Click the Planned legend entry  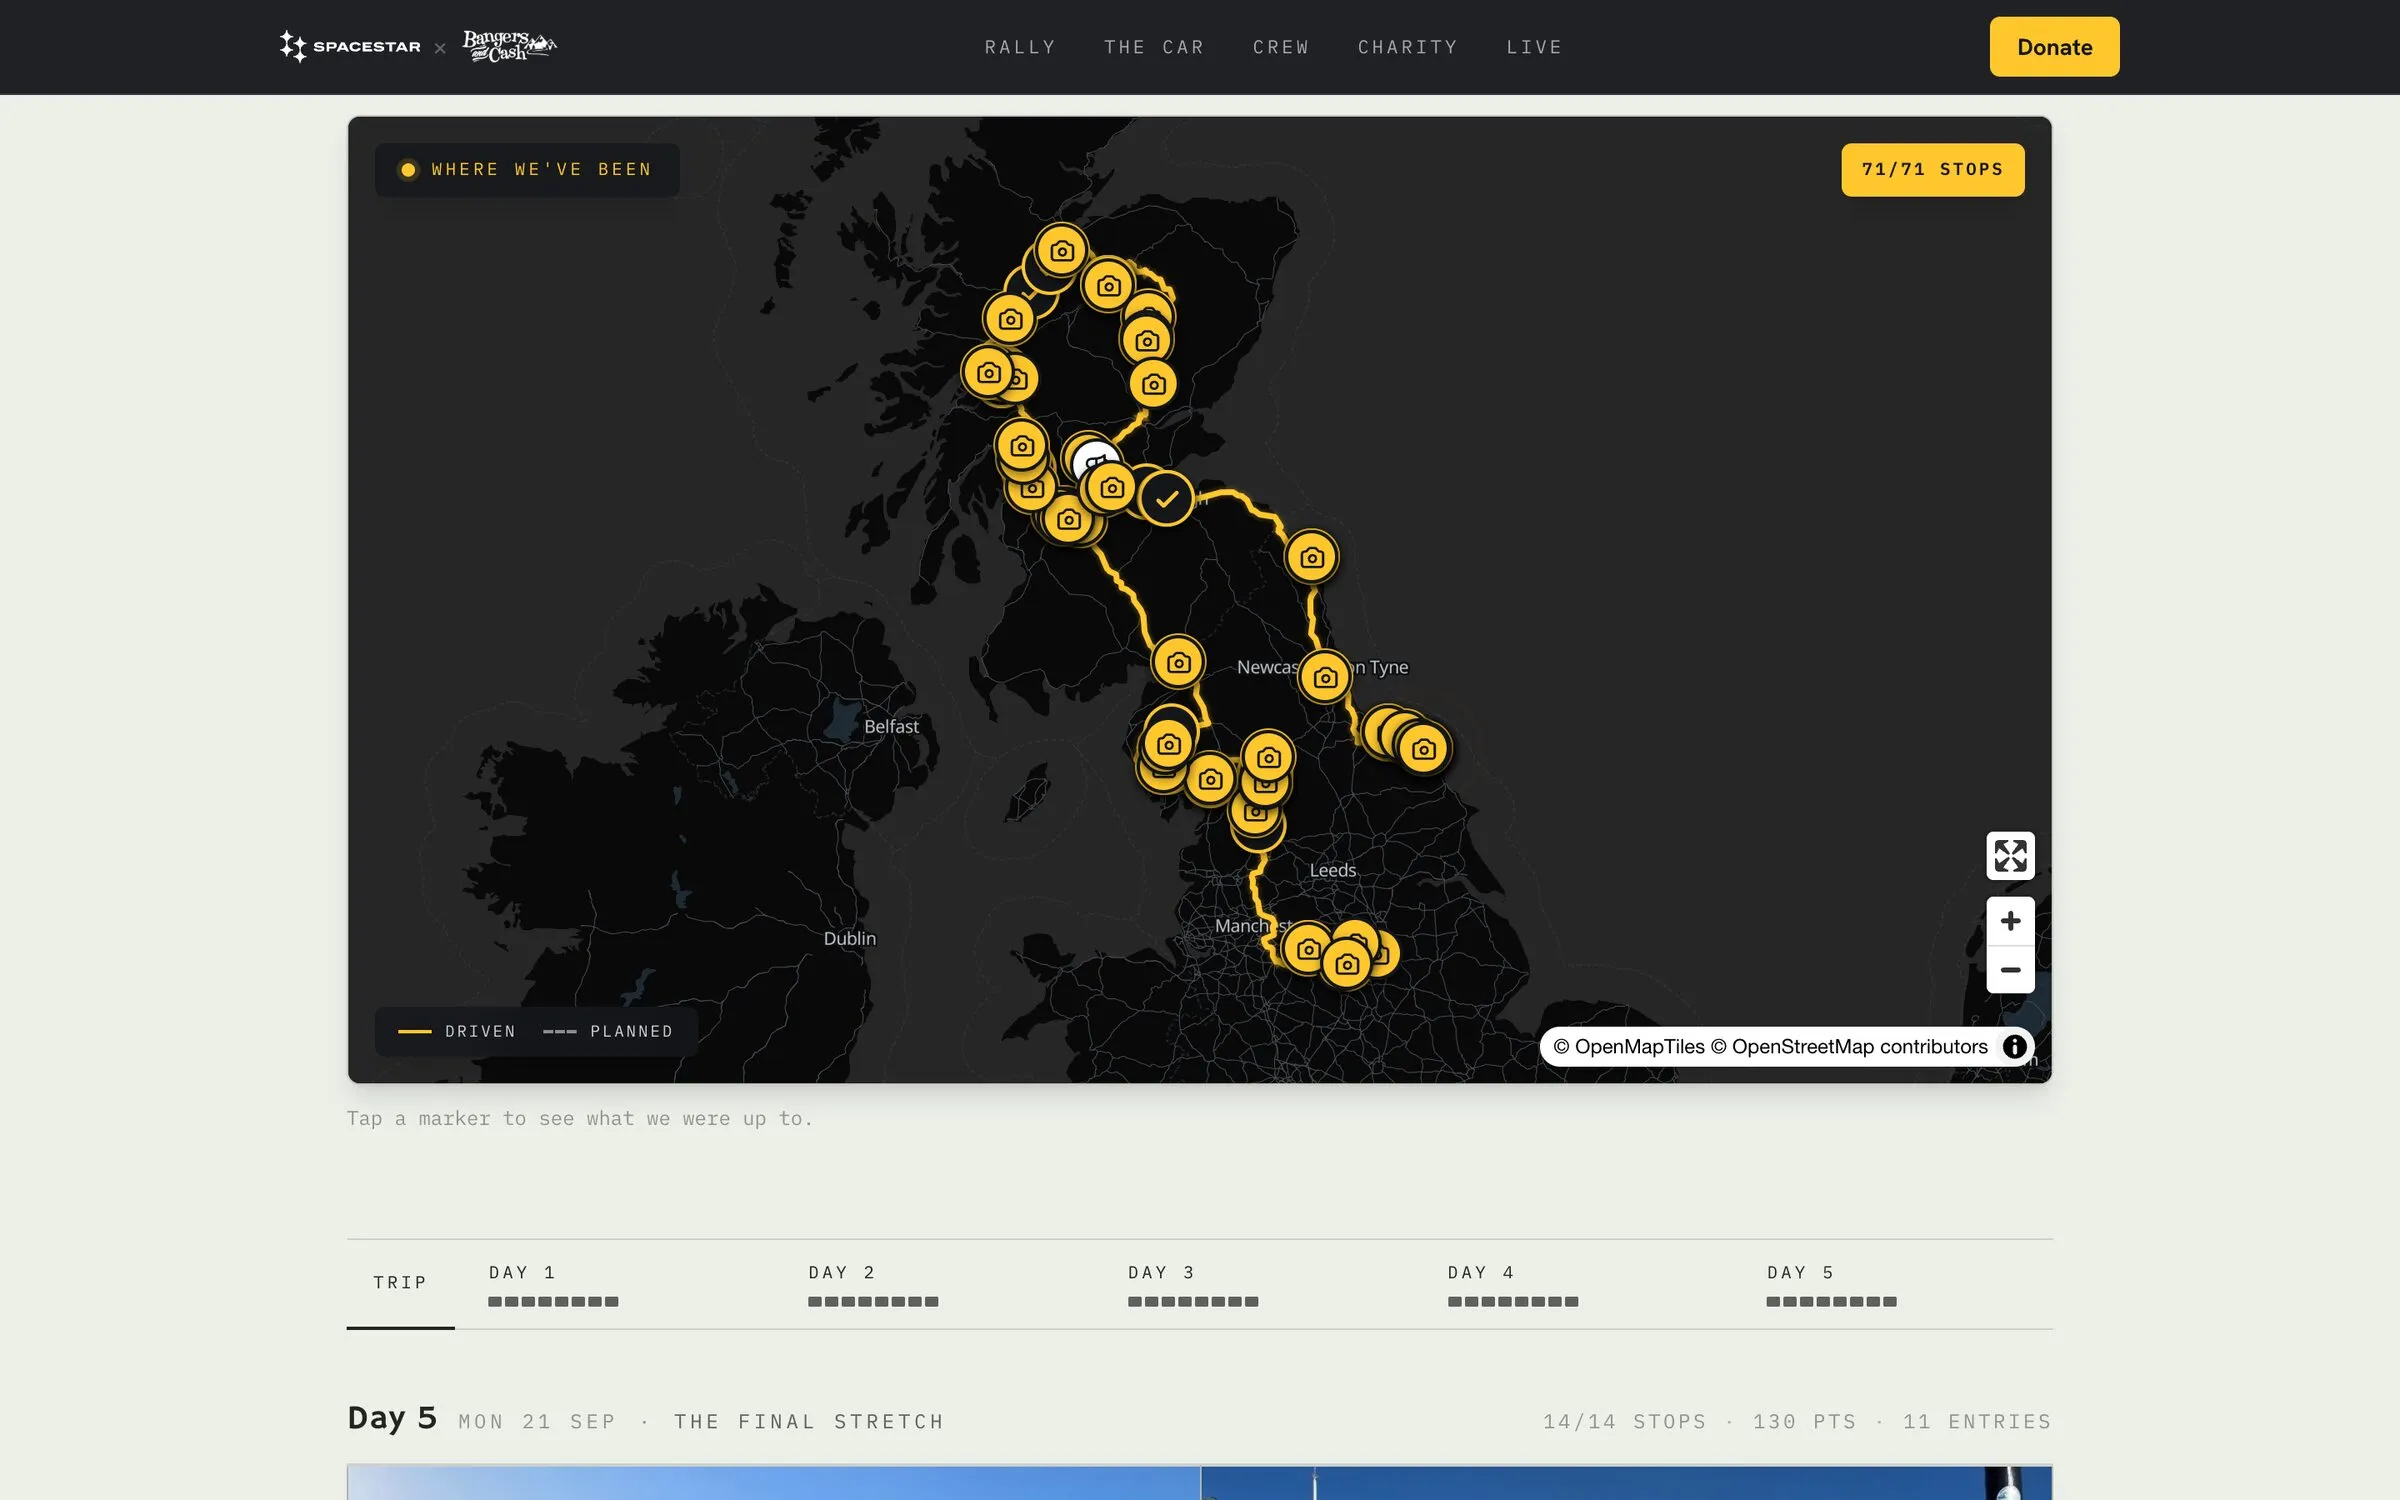click(608, 1031)
